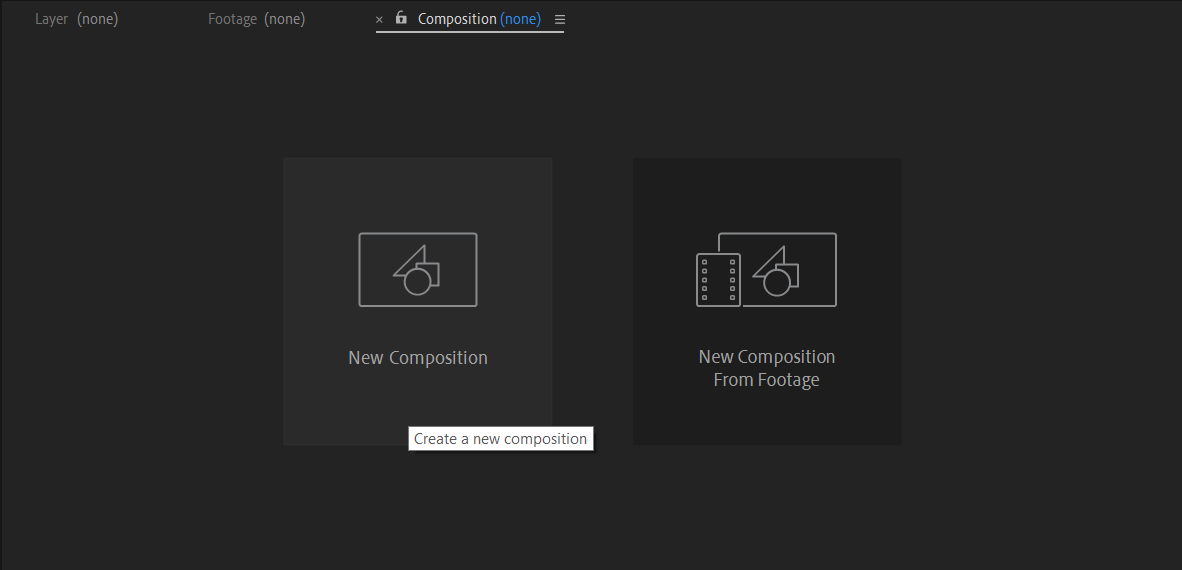The width and height of the screenshot is (1182, 570).
Task: Switch to the Layer (none) tab
Action: 76,19
